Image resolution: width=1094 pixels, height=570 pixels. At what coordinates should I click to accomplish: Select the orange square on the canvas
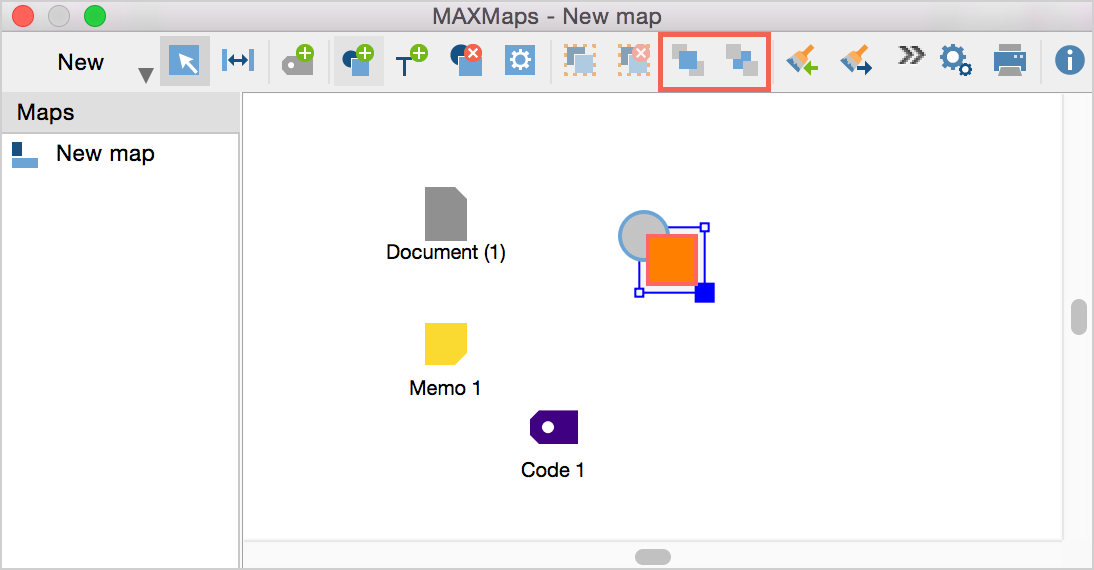pyautogui.click(x=671, y=259)
